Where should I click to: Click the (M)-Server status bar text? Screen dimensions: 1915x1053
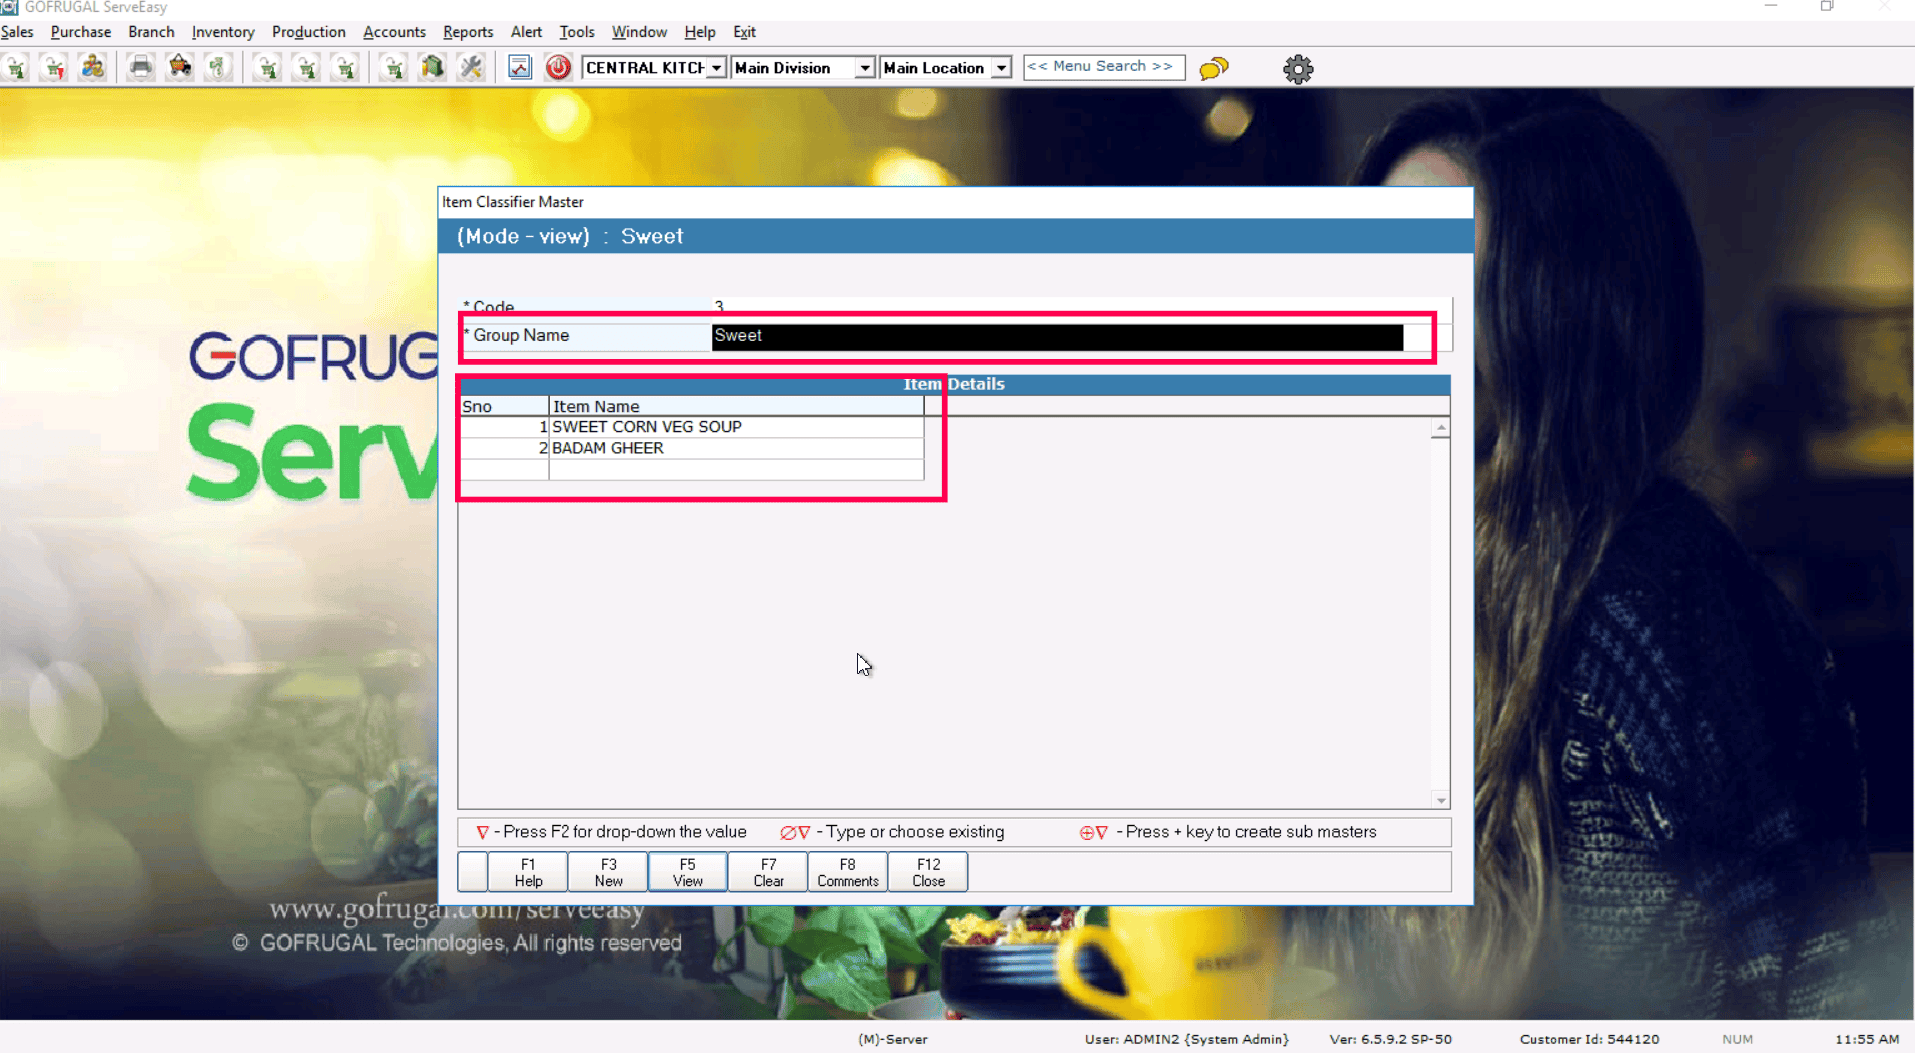coord(893,1039)
